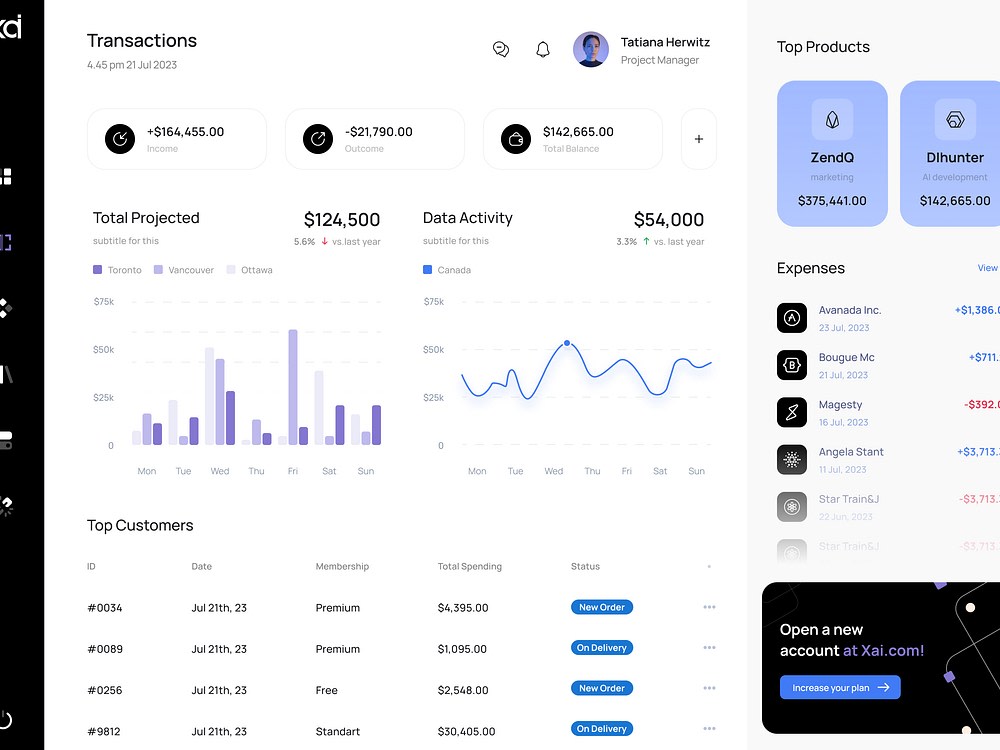Viewport: 1000px width, 750px height.
Task: Click the Avanada Inc. expense name
Action: [849, 310]
